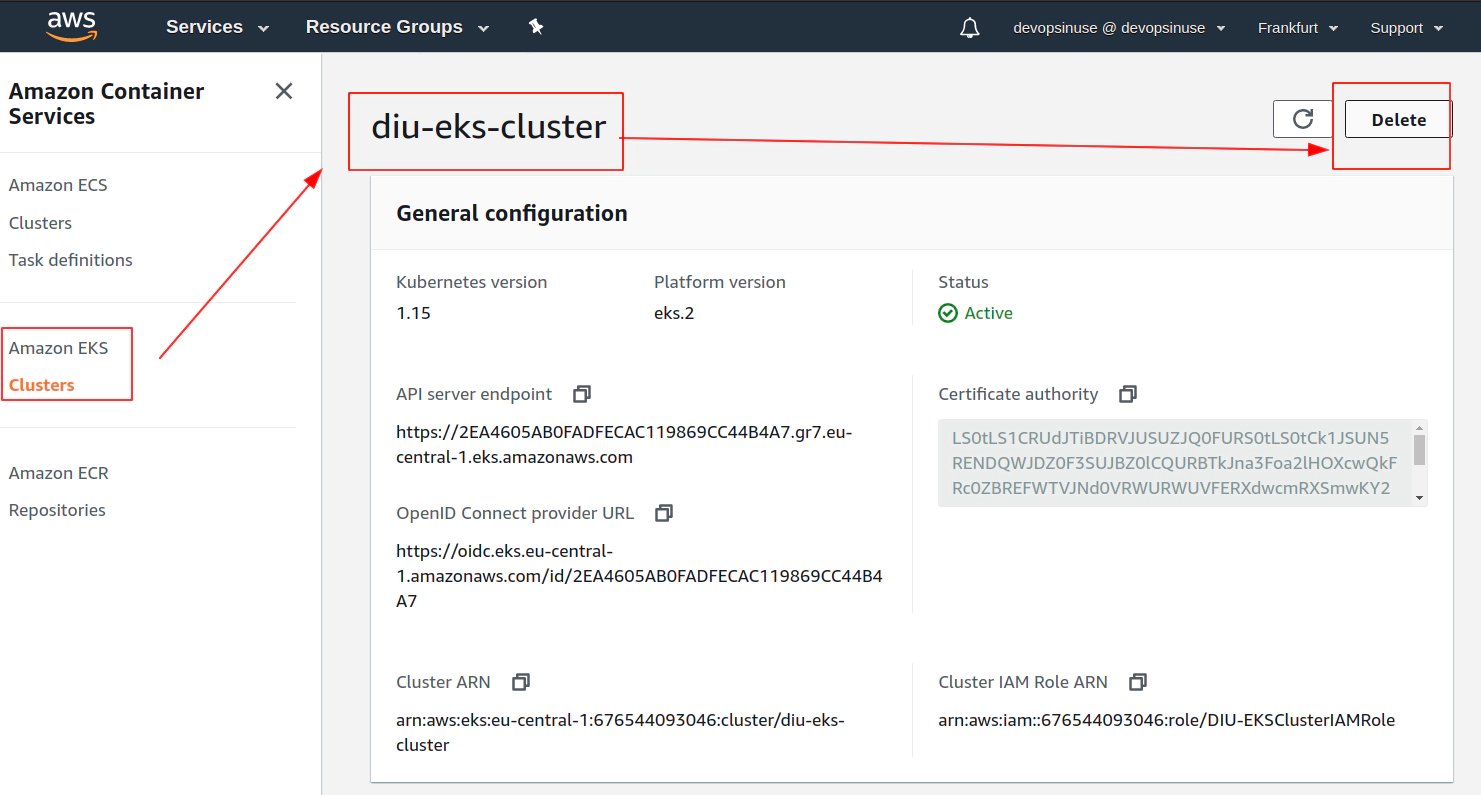Open the Support dropdown menu
1481x795 pixels.
click(x=1406, y=28)
